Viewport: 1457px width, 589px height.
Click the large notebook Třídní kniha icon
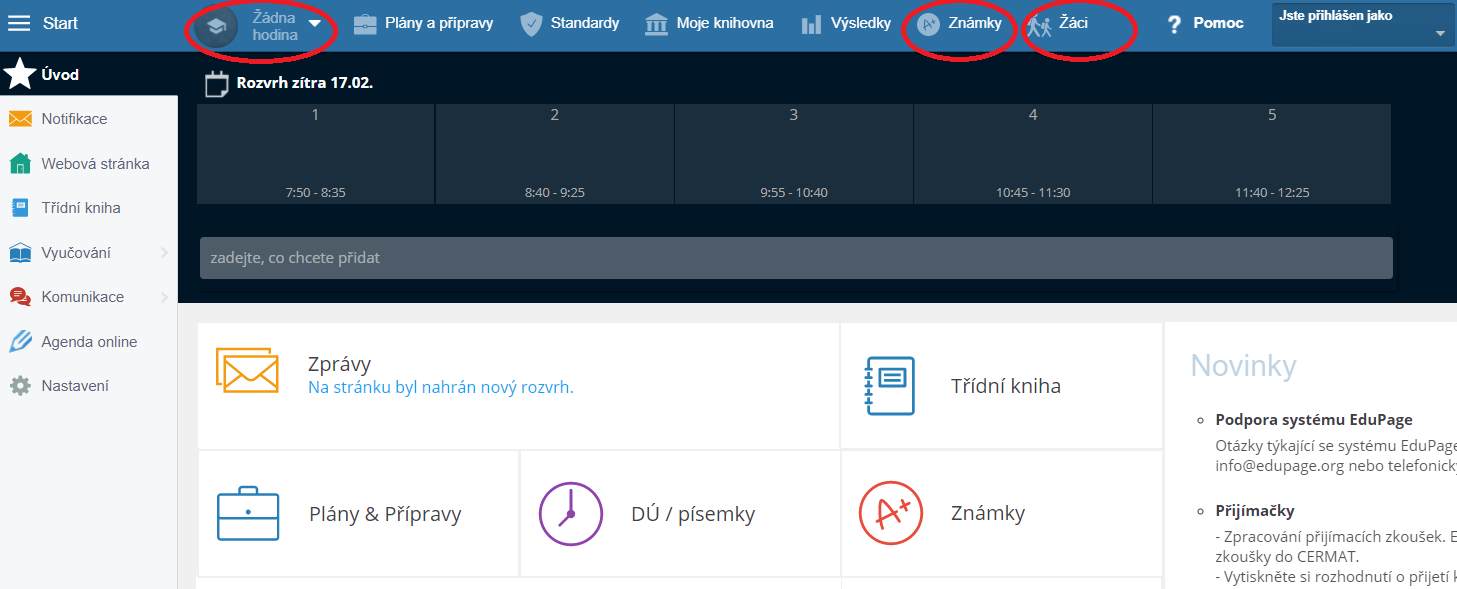click(x=889, y=386)
